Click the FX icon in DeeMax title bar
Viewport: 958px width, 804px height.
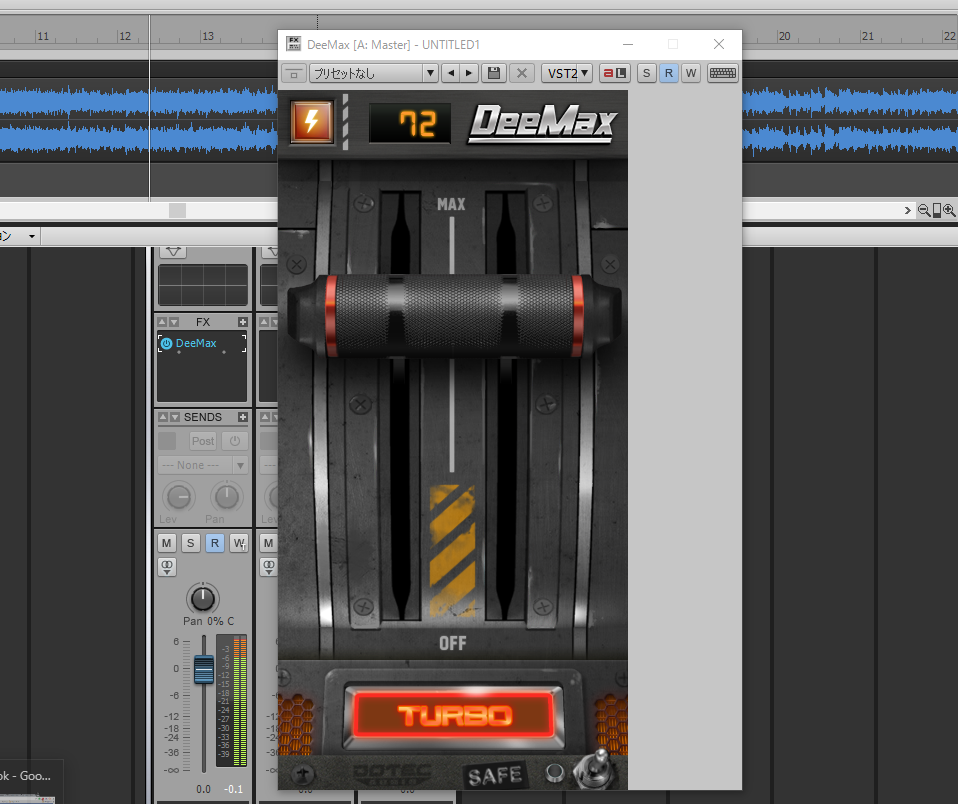pyautogui.click(x=294, y=43)
